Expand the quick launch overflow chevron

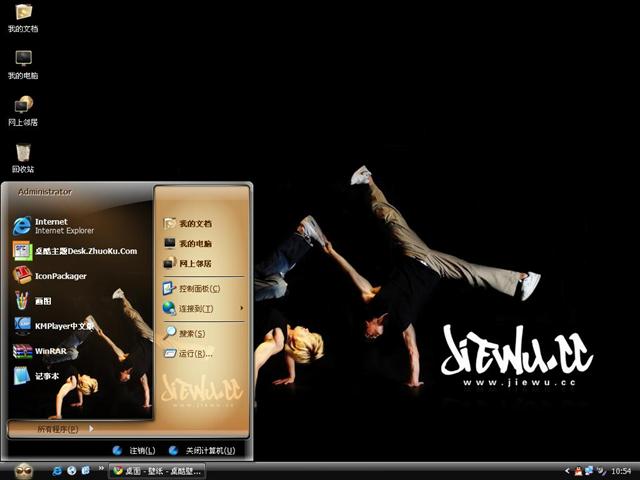point(101,470)
